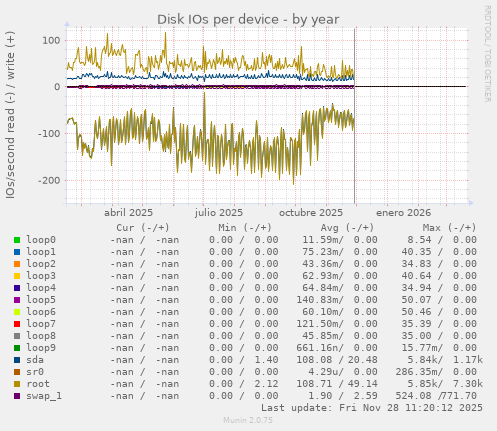Click the loop7 red legend swatch
Screen dimensions: 497x431
(x=17, y=324)
